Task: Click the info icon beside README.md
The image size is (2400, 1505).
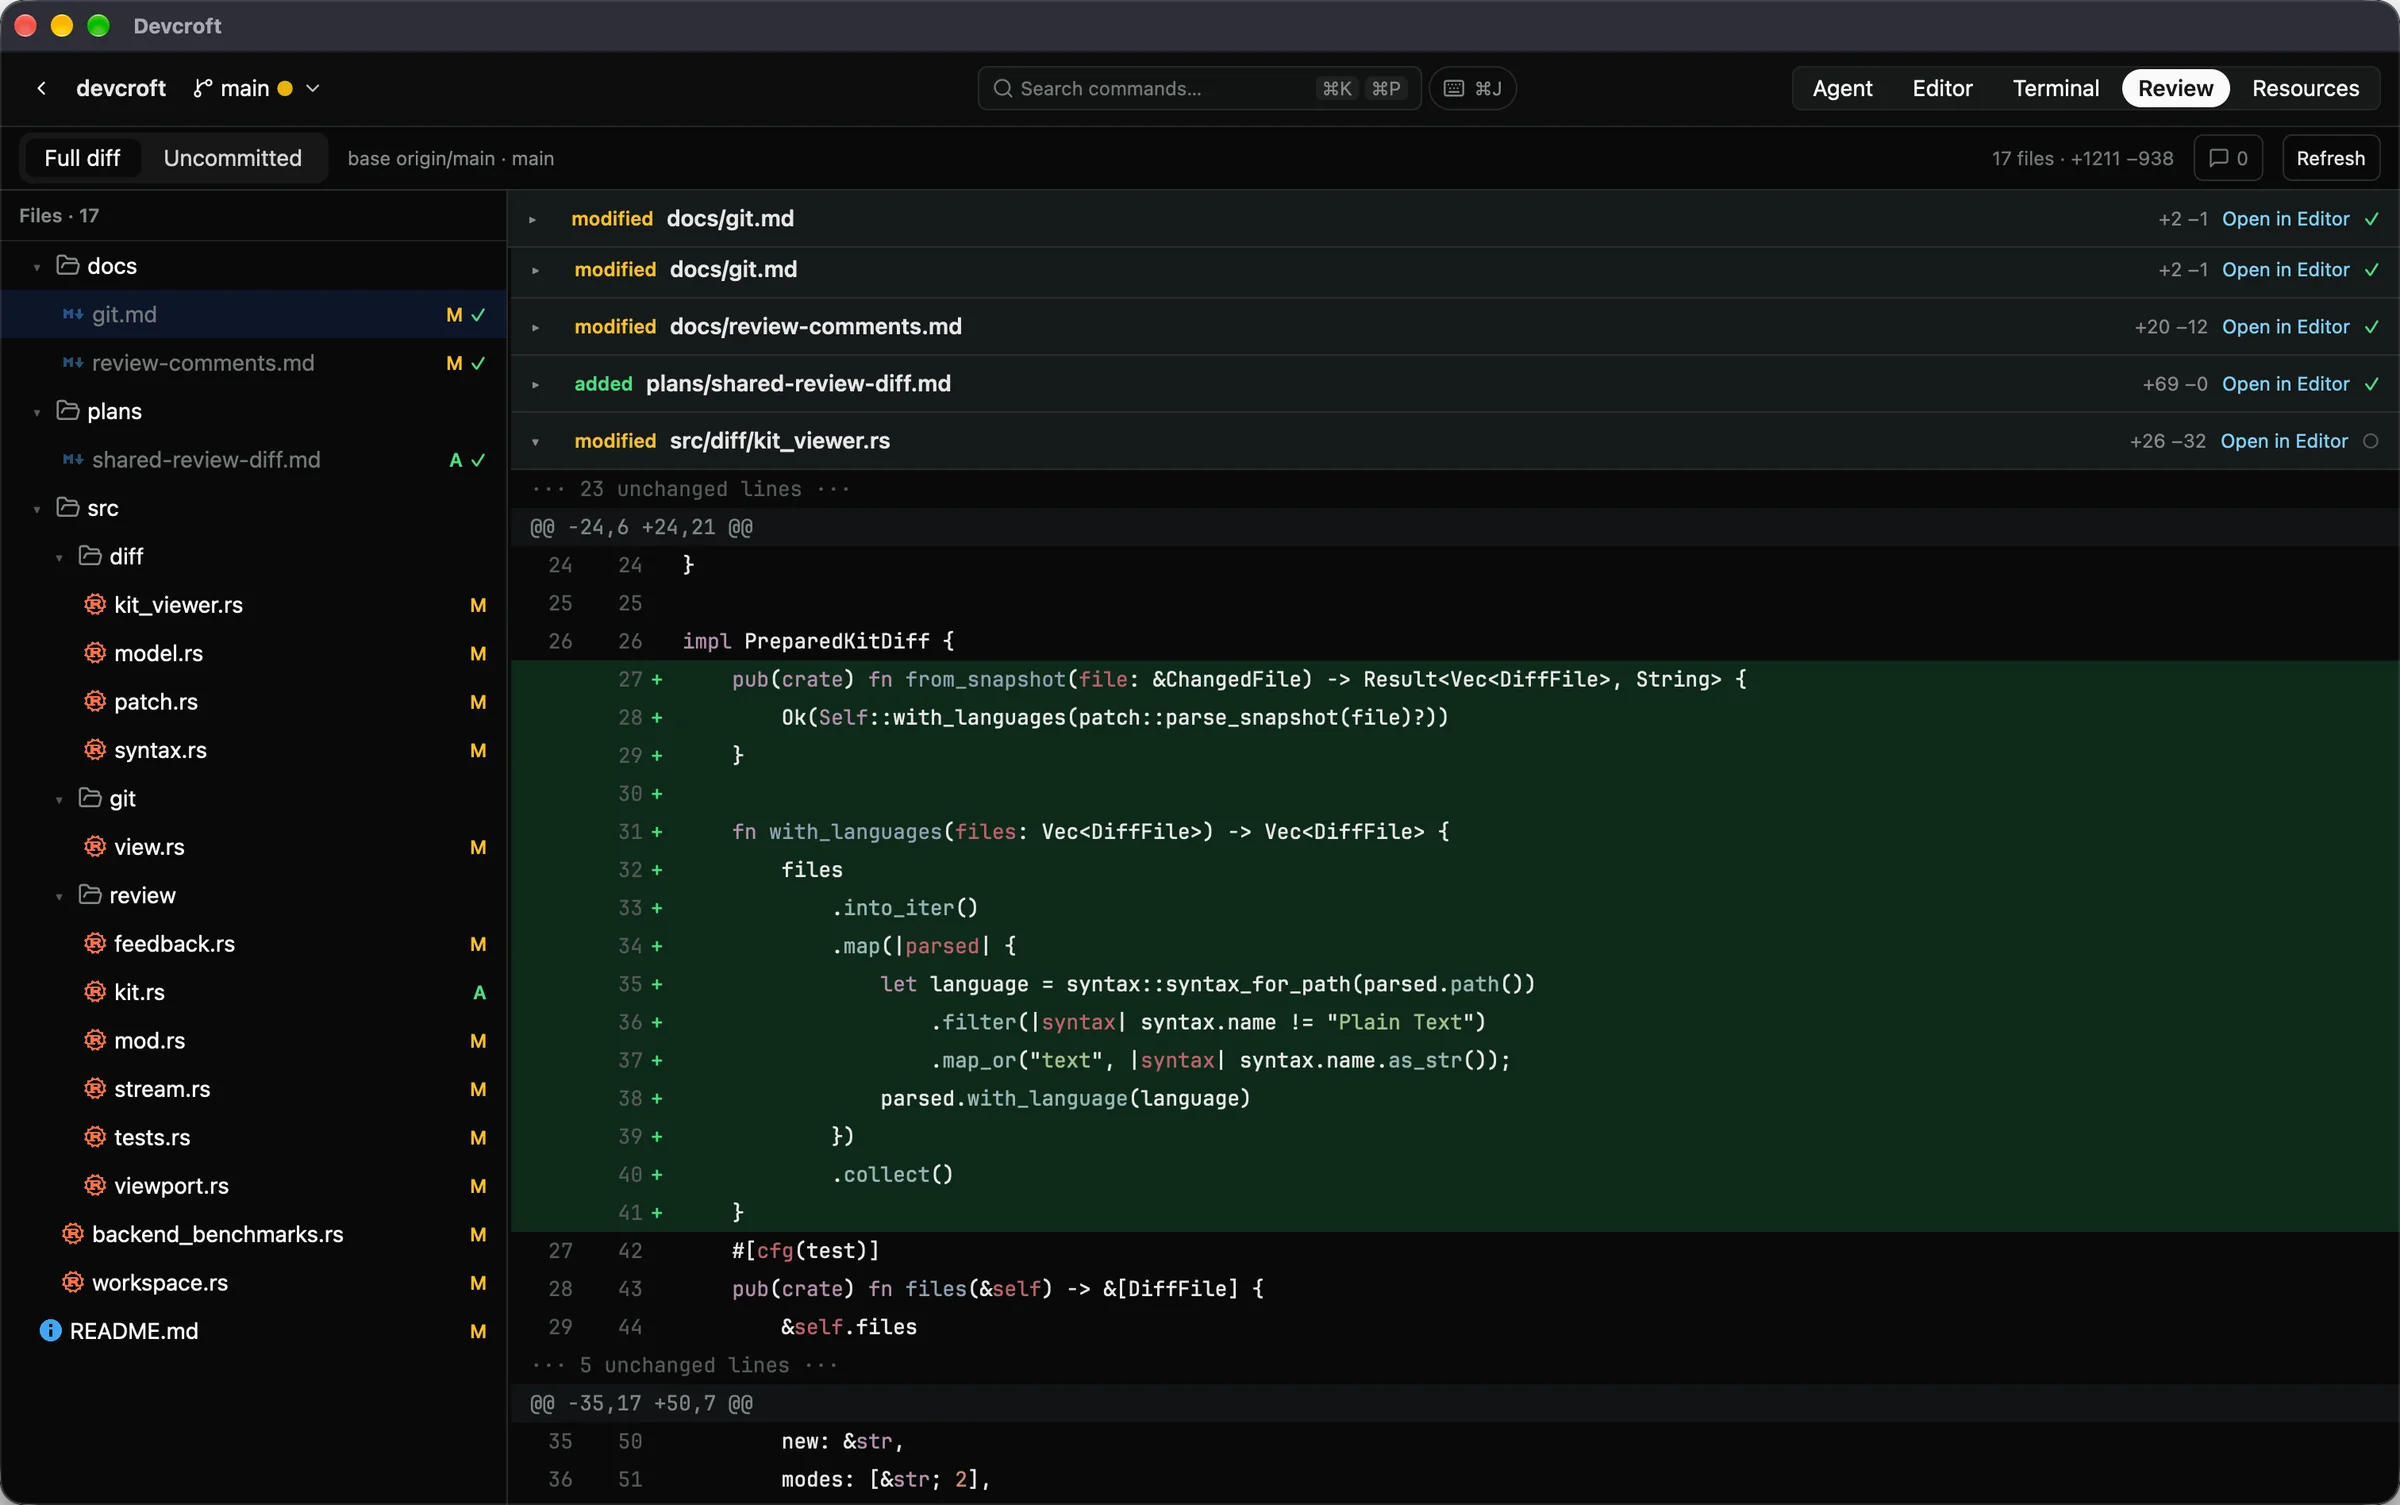Action: 50,1330
